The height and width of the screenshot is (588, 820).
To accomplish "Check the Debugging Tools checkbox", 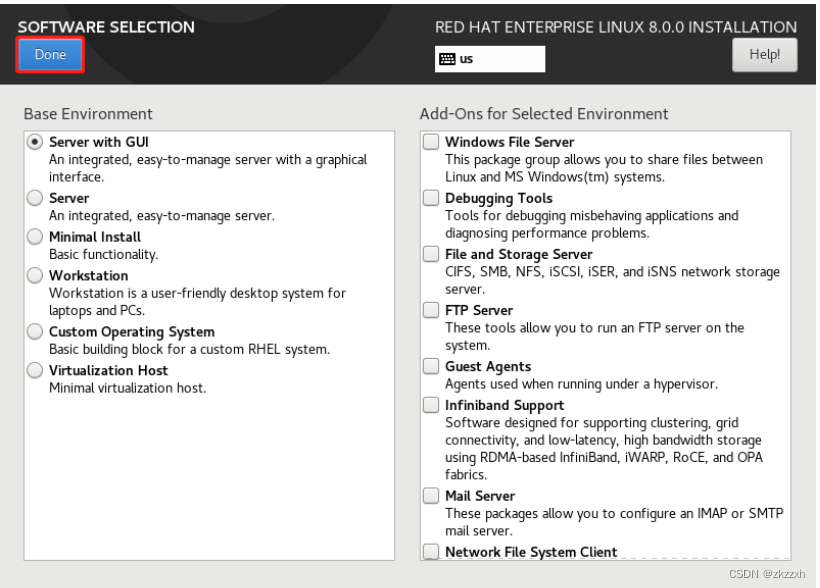I will click(x=431, y=198).
